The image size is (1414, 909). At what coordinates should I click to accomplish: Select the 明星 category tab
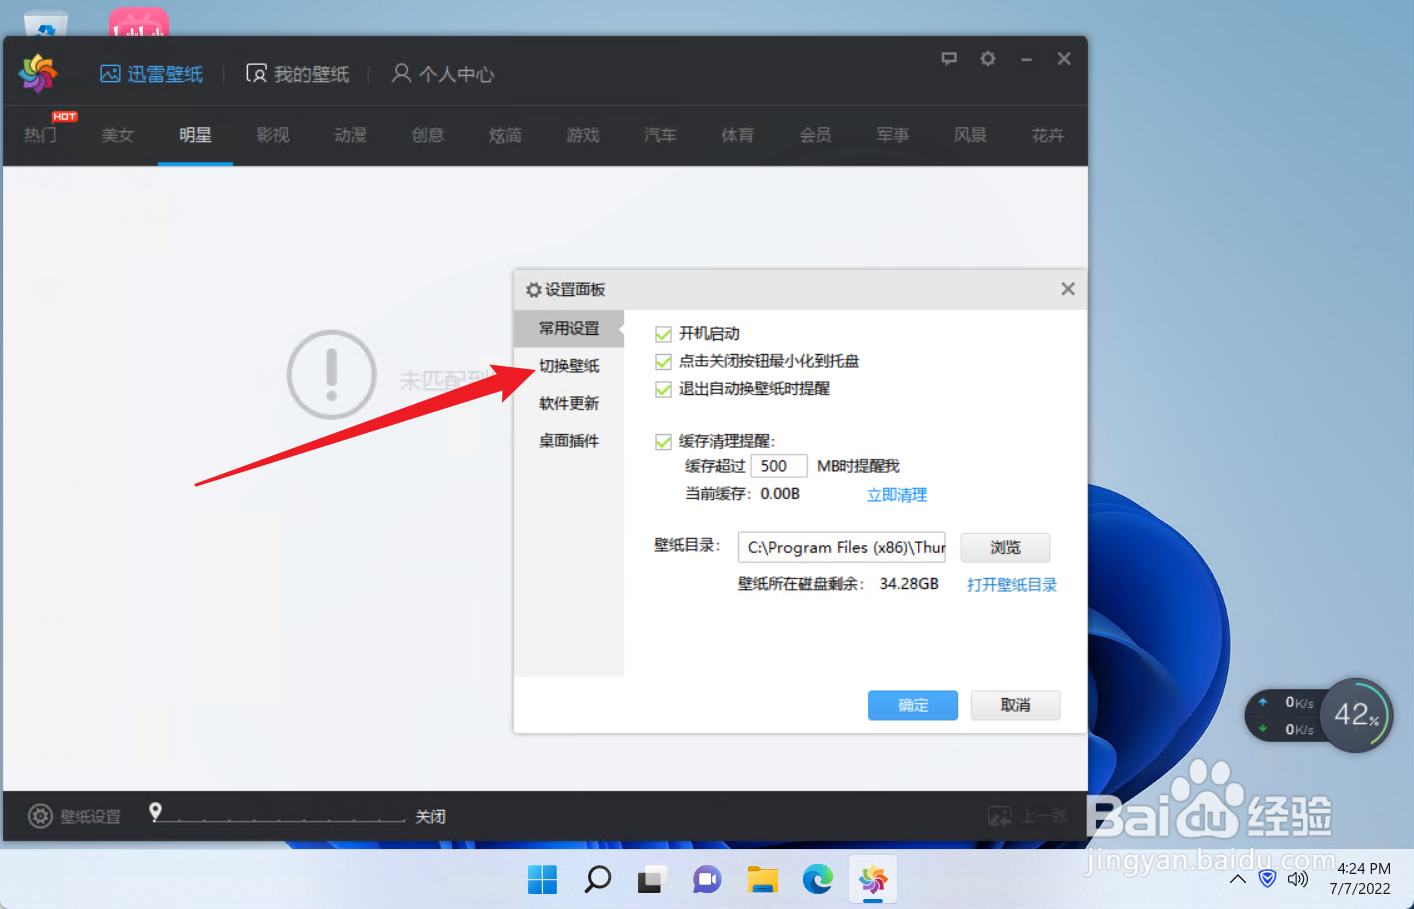click(x=195, y=134)
